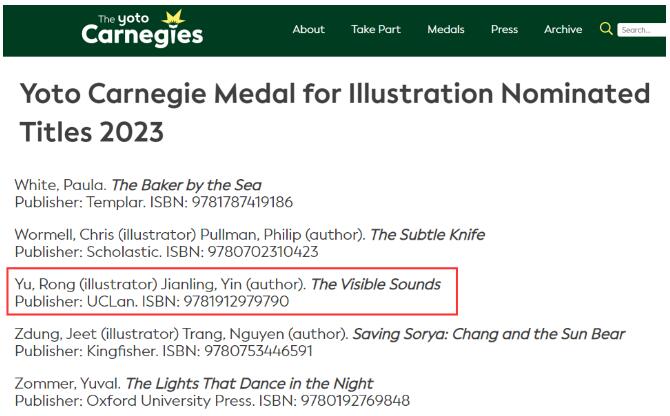Click The Lights That Dance title

point(249,383)
